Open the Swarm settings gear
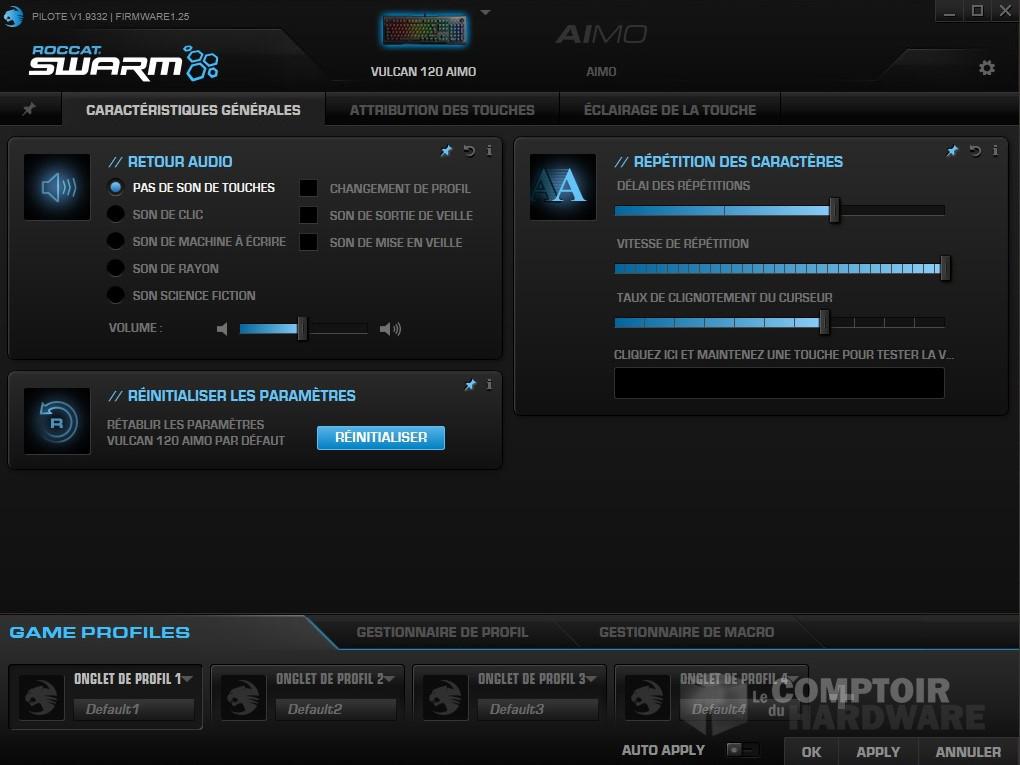 tap(987, 67)
